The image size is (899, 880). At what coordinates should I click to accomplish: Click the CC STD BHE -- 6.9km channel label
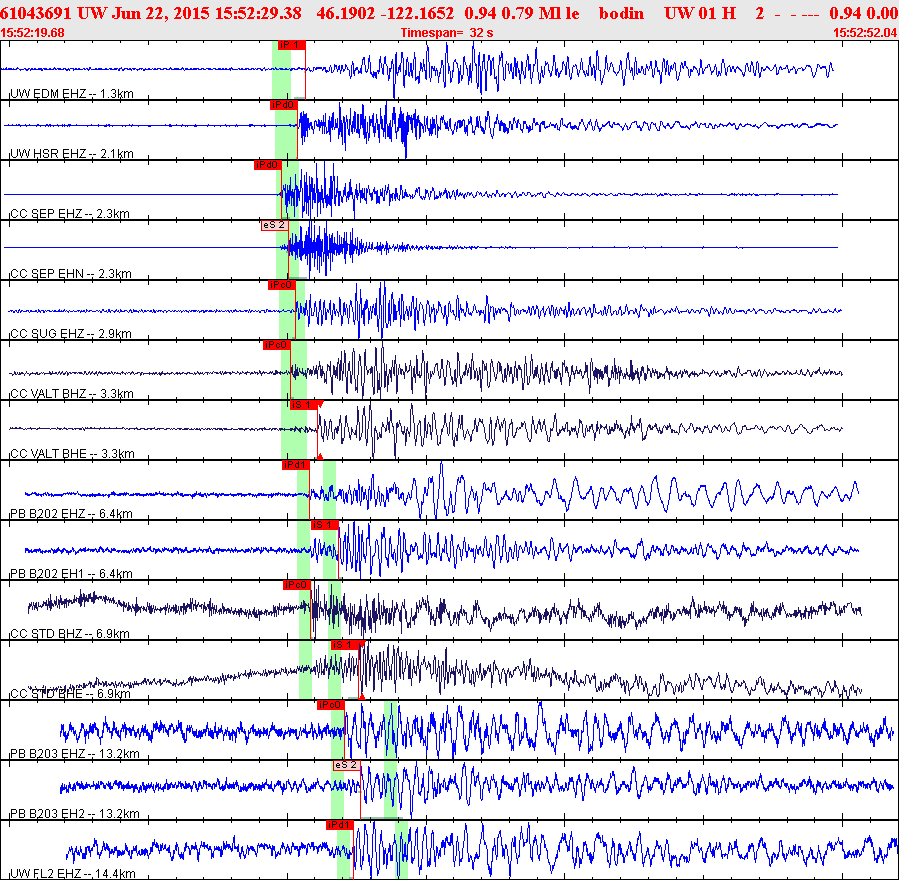[71, 694]
